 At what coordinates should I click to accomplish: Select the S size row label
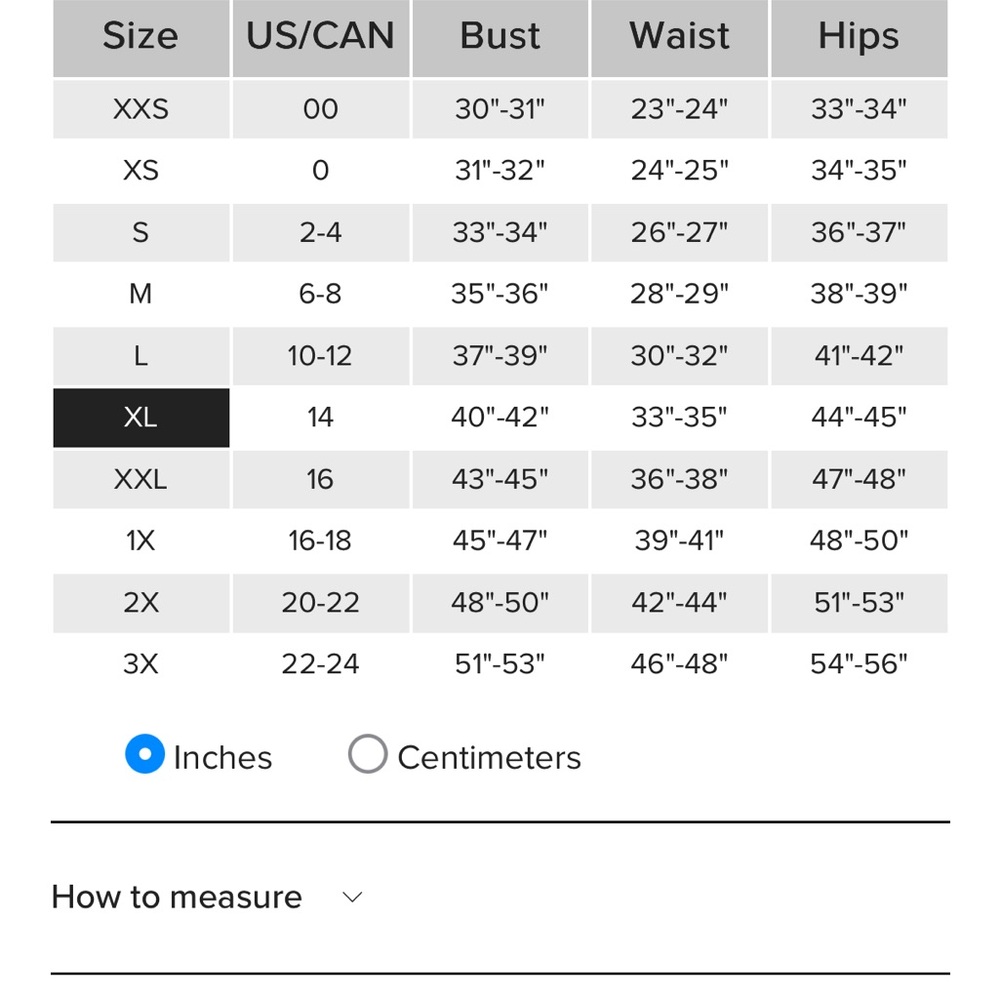[141, 233]
